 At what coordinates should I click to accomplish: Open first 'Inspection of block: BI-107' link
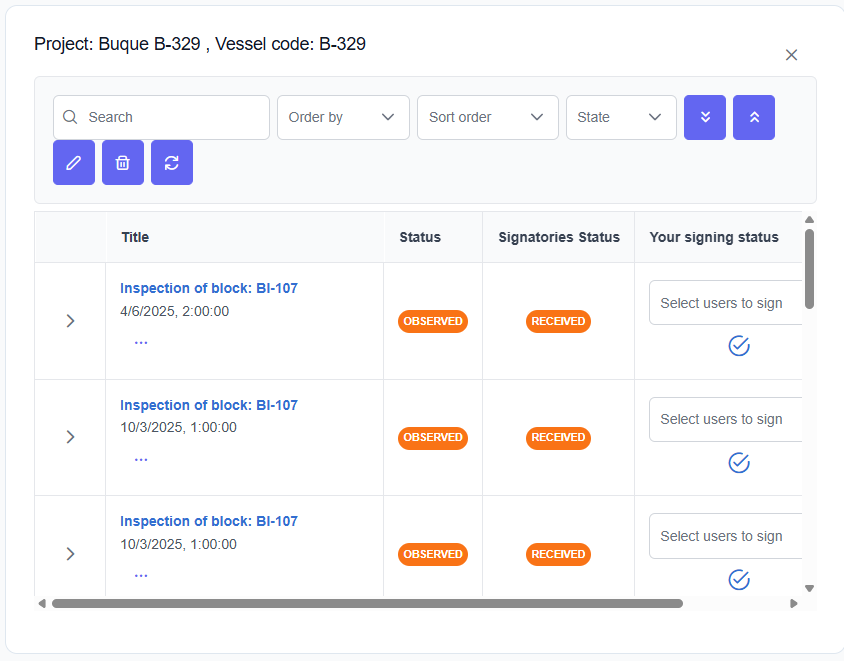pos(209,288)
